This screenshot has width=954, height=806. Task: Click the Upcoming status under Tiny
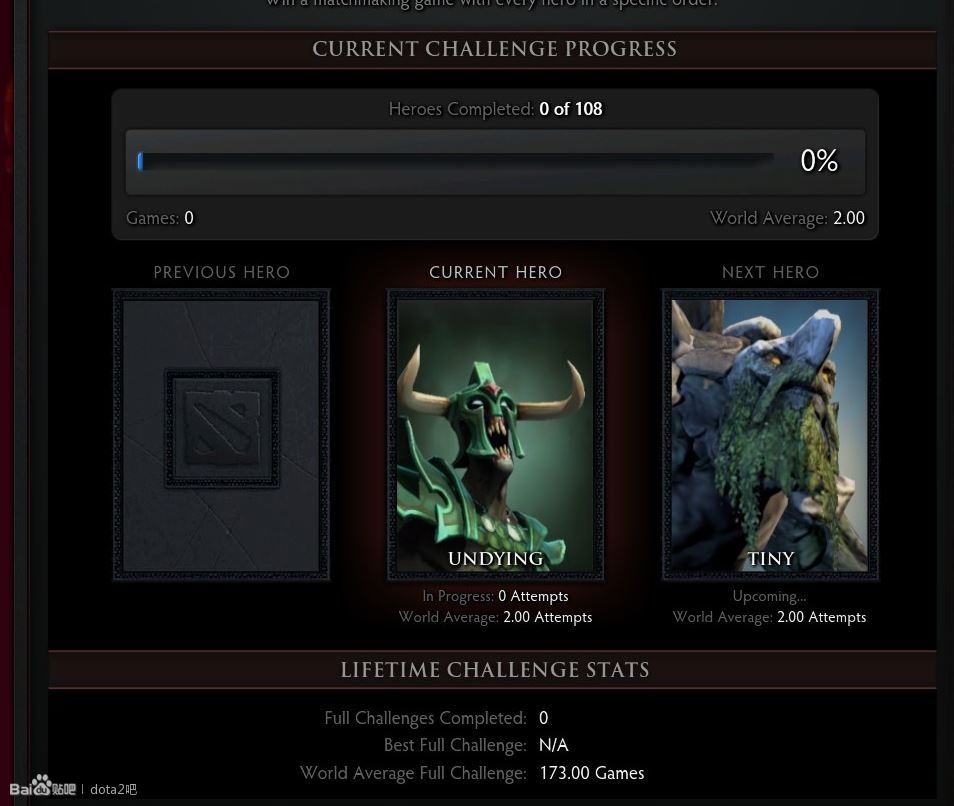pos(769,596)
